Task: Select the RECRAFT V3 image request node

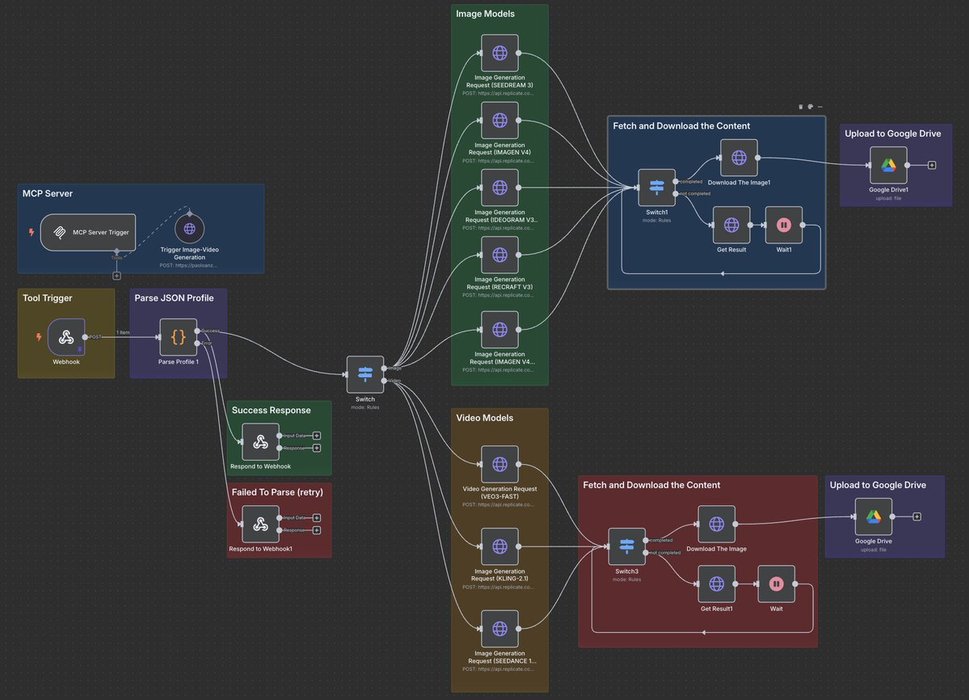Action: 499,255
